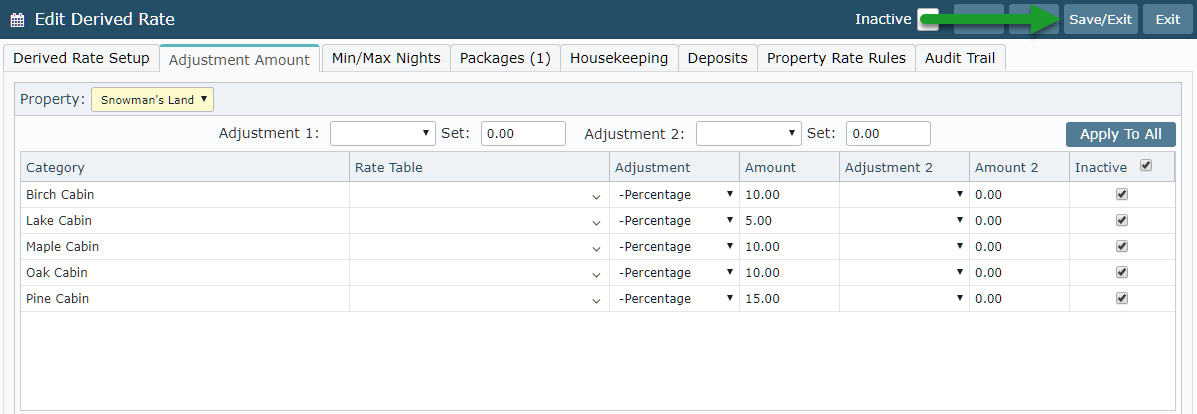Open Adjustment 2 dropdown for Birch Cabin
Image resolution: width=1197 pixels, height=414 pixels.
click(905, 195)
